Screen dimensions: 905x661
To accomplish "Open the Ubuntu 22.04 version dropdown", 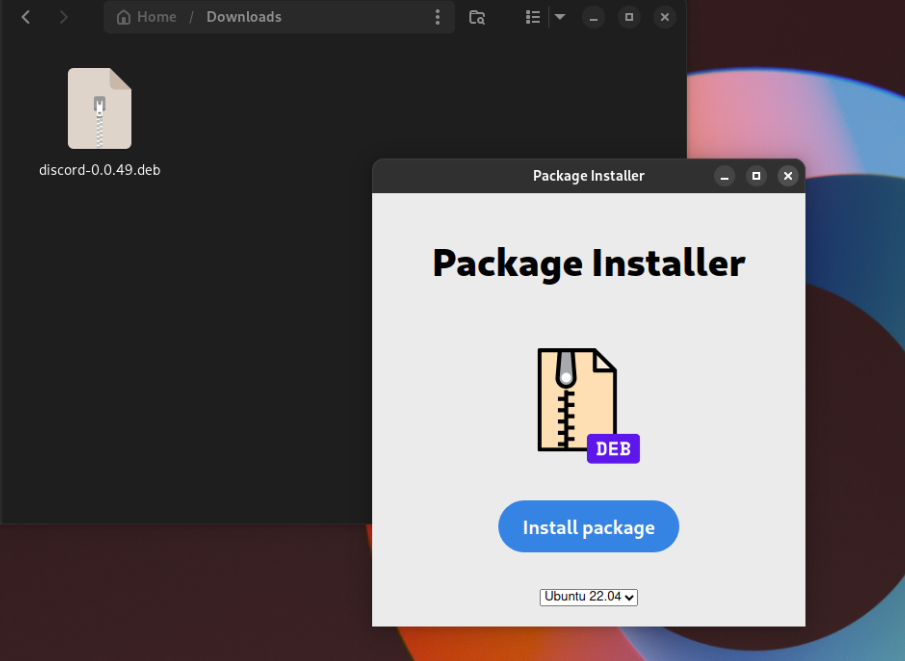I will (x=588, y=597).
